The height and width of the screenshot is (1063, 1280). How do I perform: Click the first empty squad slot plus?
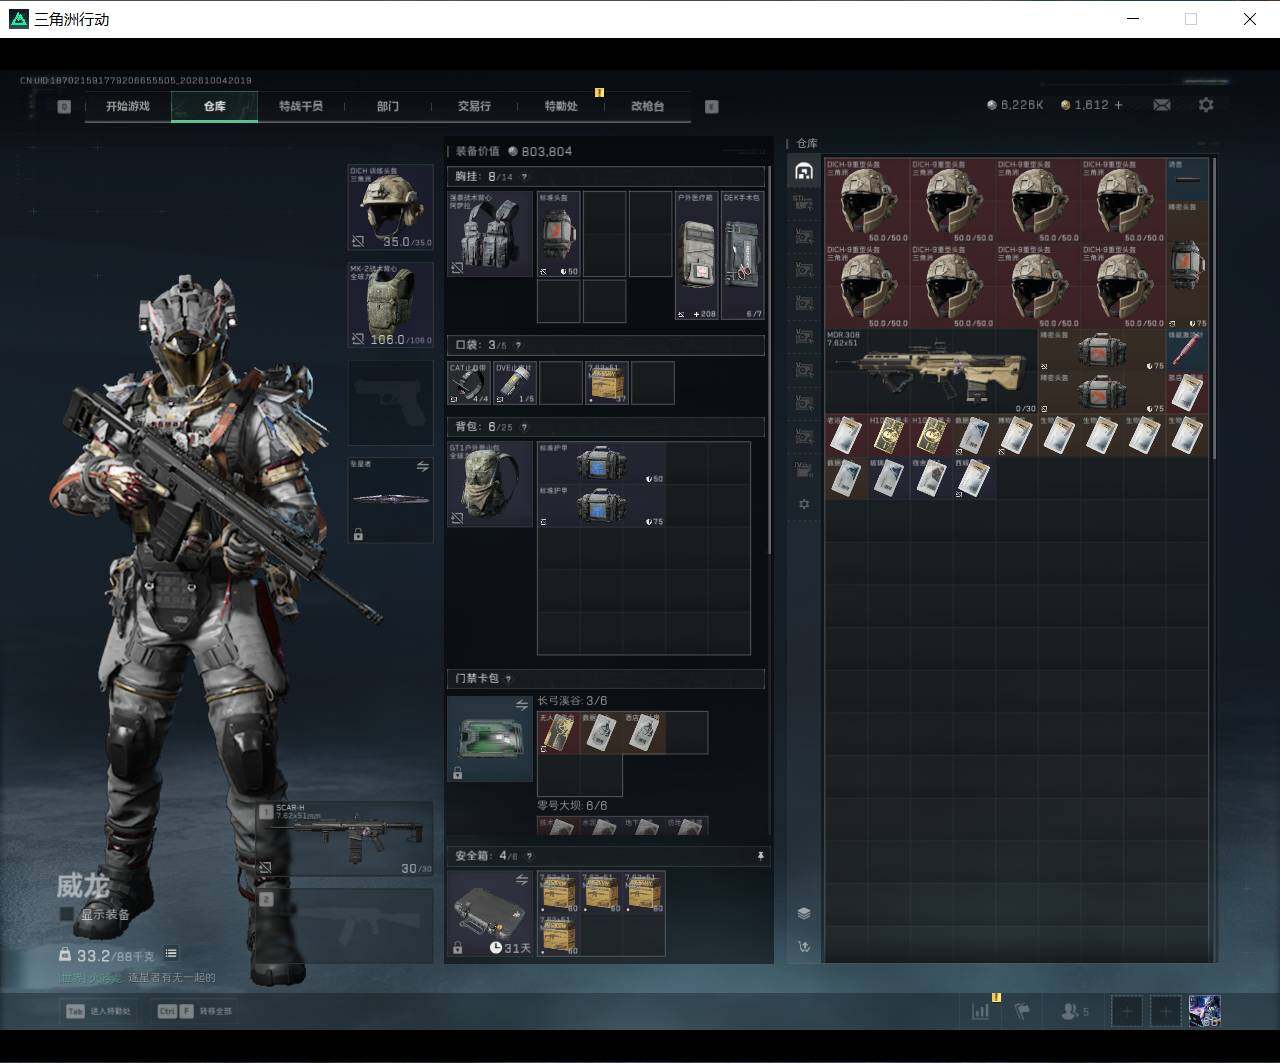tap(1127, 1011)
